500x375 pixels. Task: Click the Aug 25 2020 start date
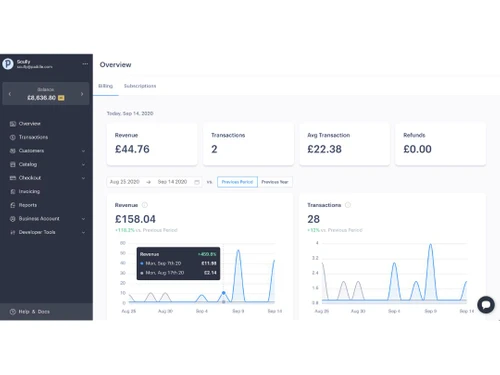click(x=125, y=182)
